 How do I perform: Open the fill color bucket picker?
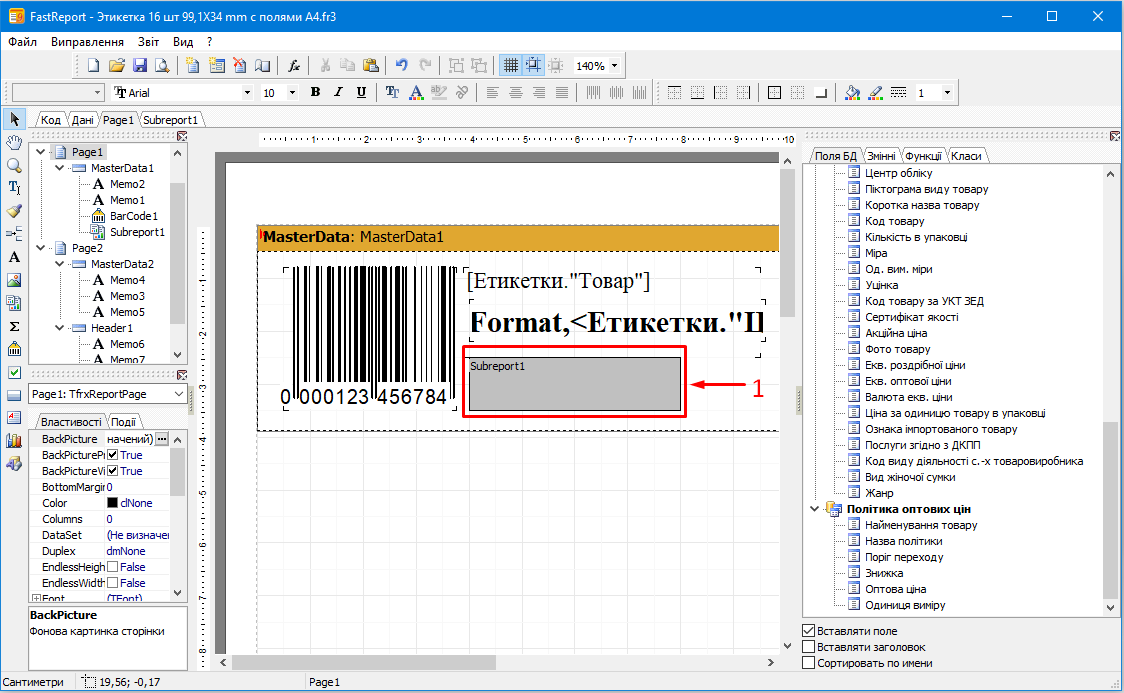tap(851, 93)
